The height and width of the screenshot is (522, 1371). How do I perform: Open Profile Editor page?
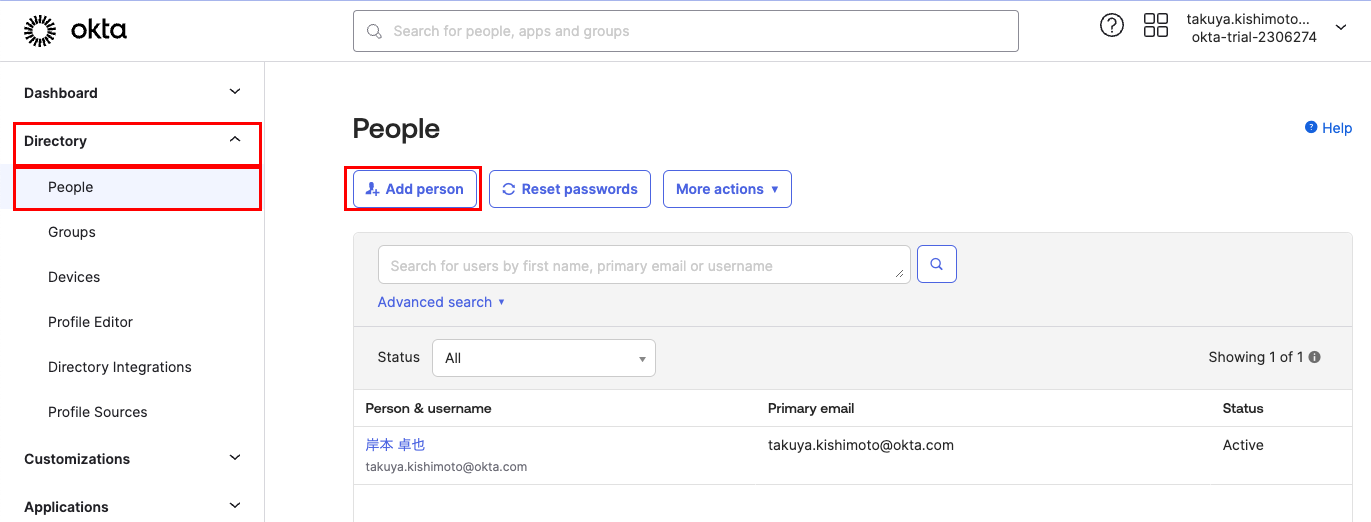pos(90,322)
